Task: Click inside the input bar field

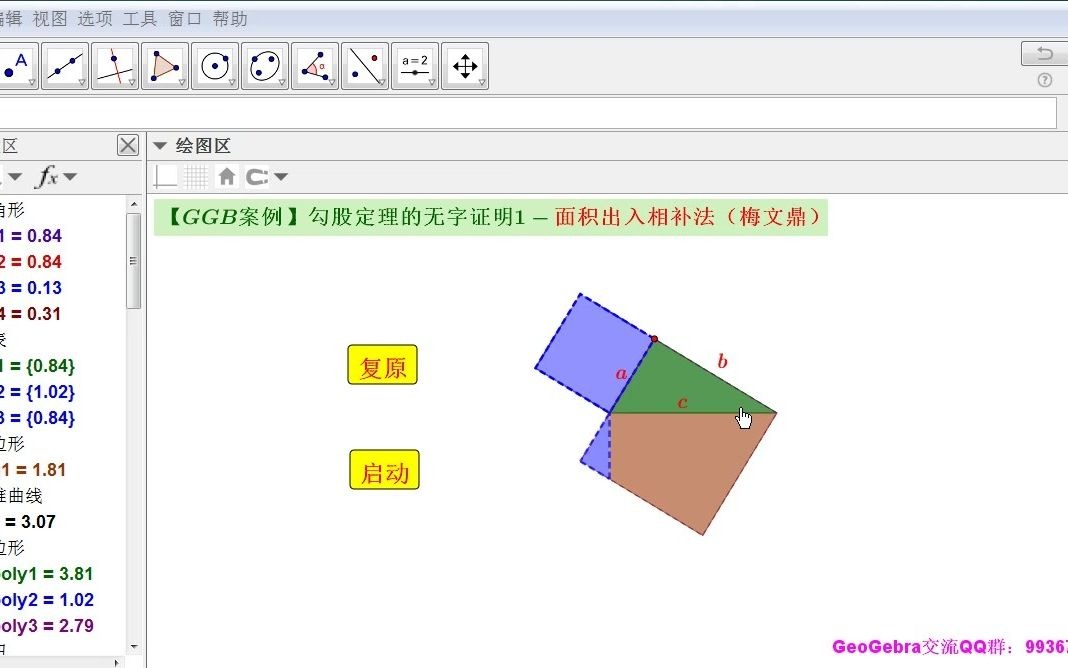Action: (500, 112)
